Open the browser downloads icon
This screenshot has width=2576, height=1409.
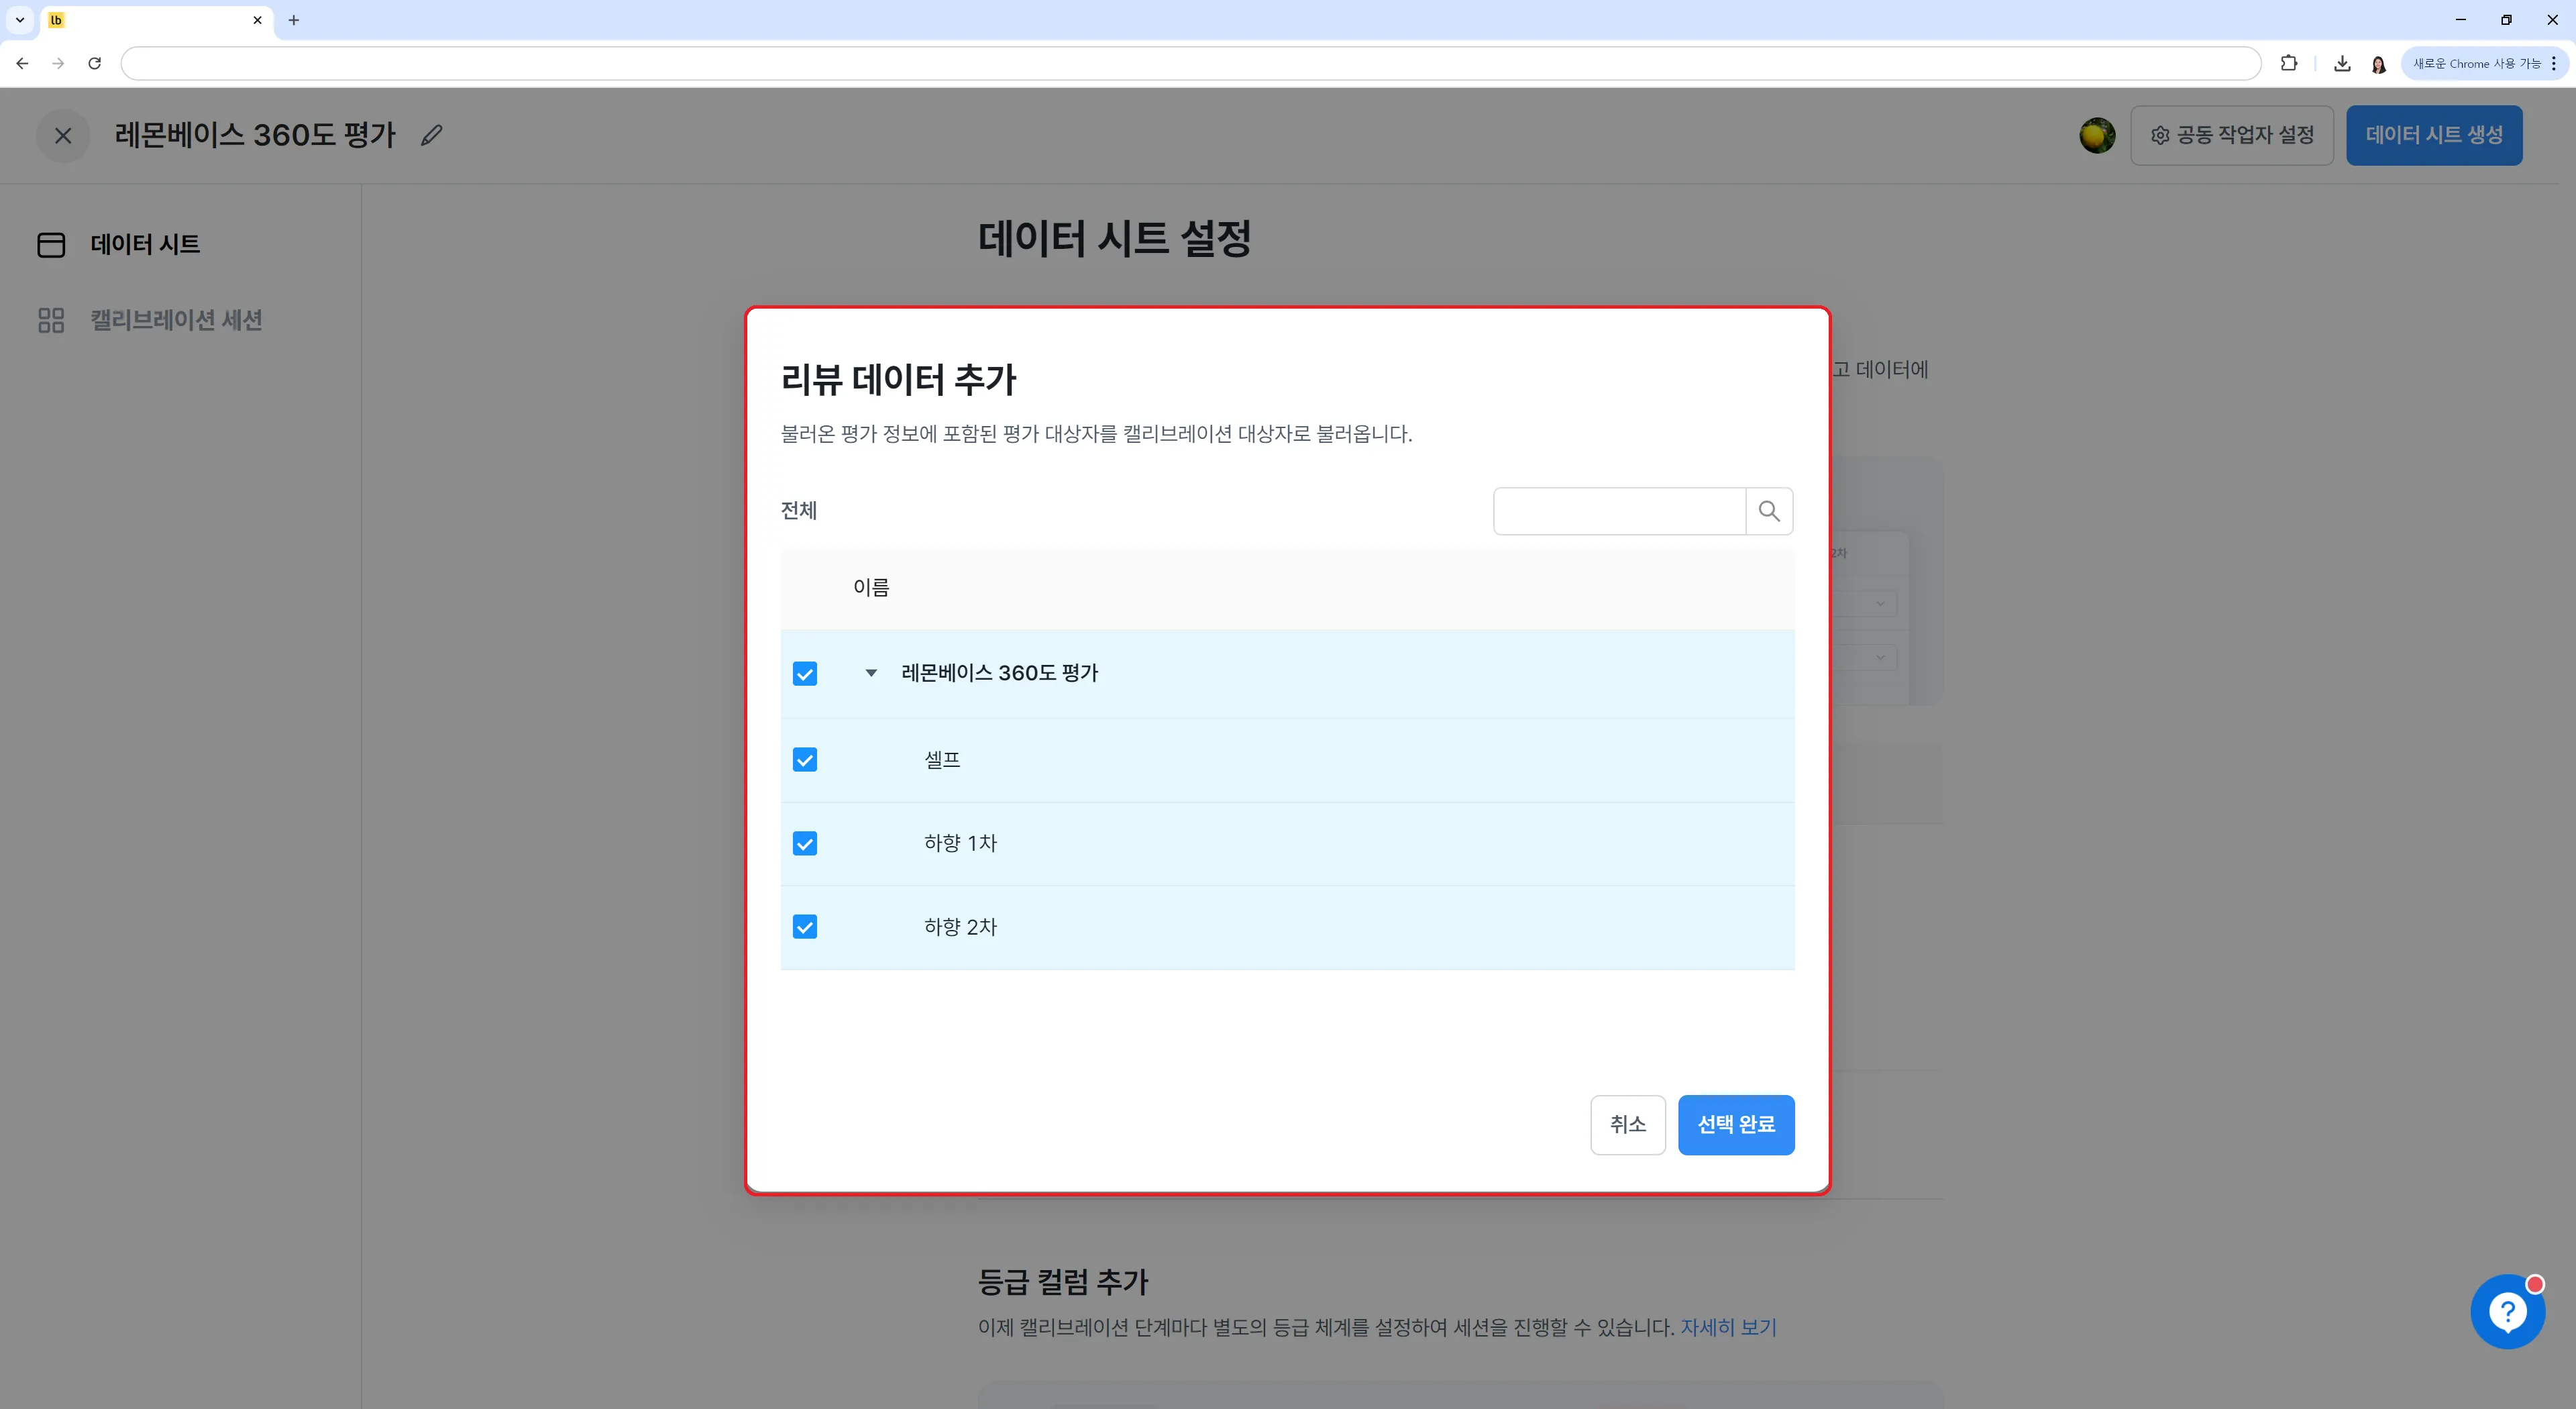pyautogui.click(x=2342, y=63)
